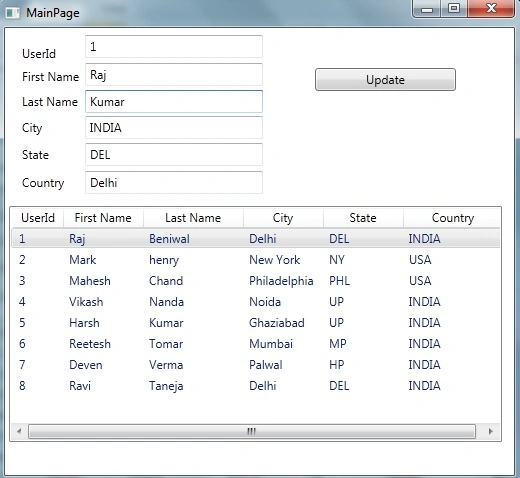Click the Update button
Viewport: 520px width, 478px height.
(385, 80)
